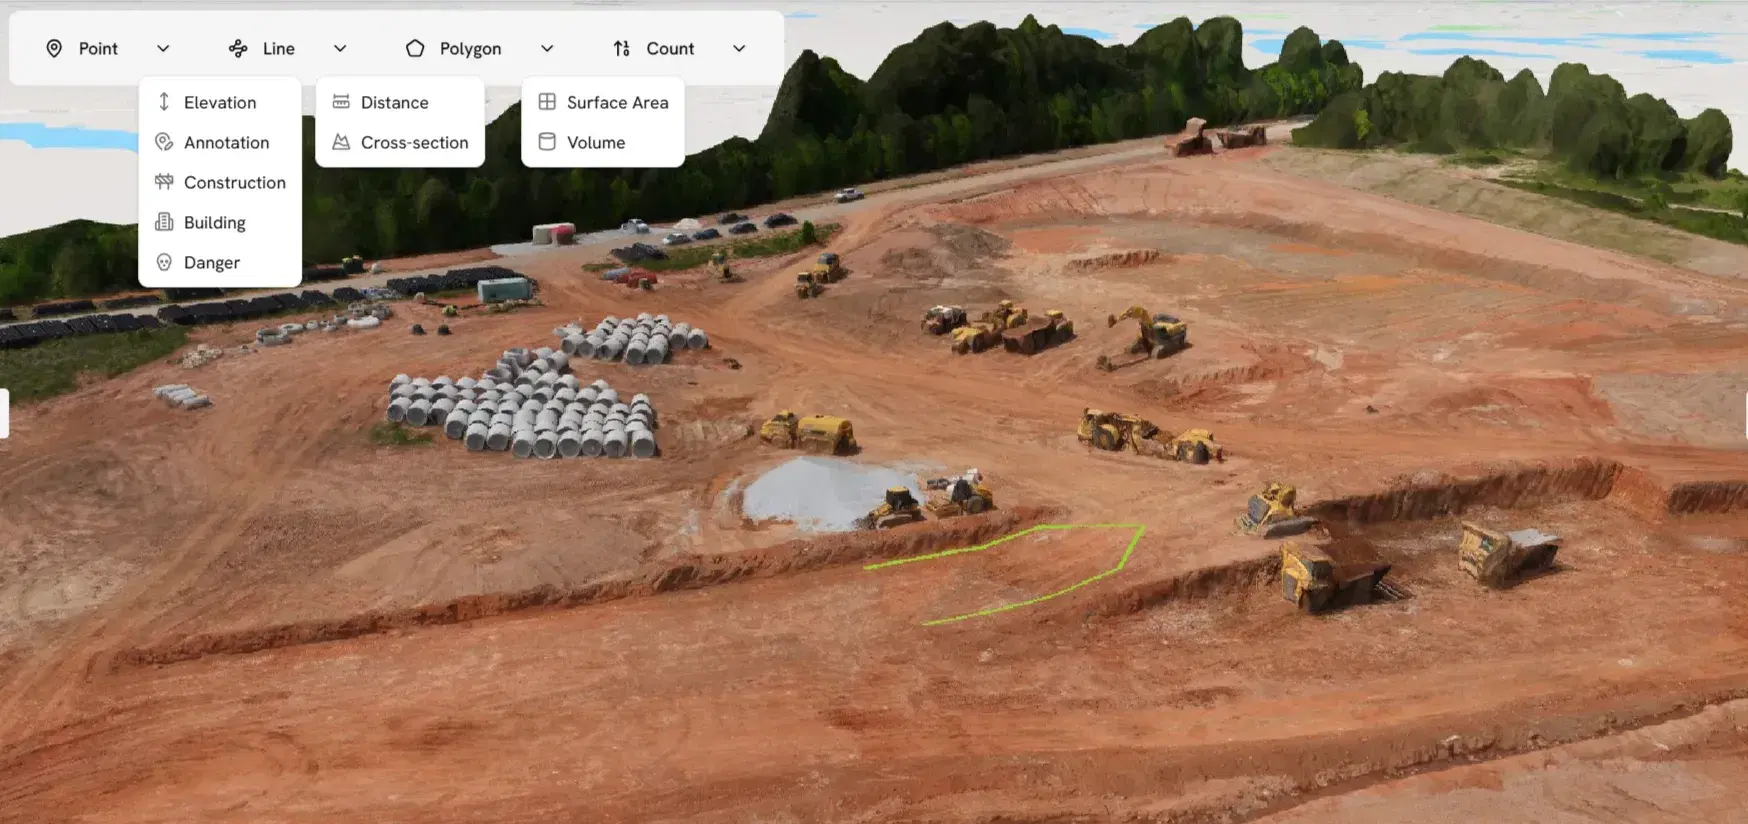Click the Count arrows icon
The width and height of the screenshot is (1748, 824).
click(621, 48)
